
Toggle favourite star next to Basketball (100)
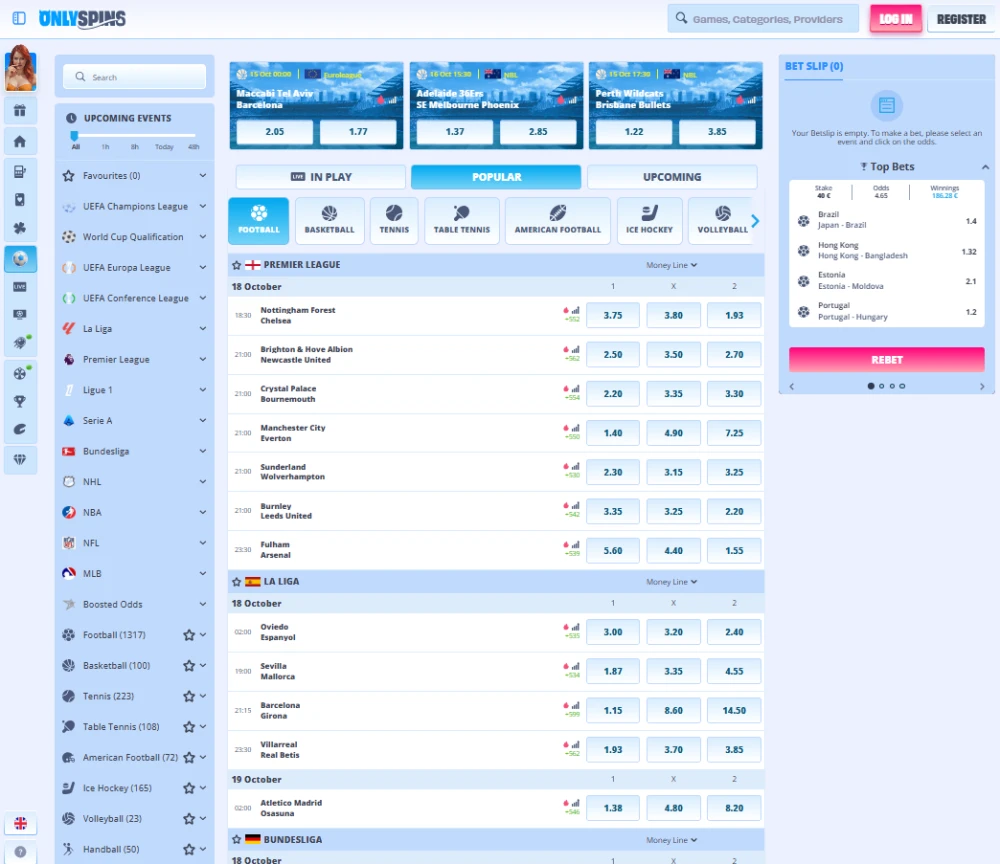188,666
